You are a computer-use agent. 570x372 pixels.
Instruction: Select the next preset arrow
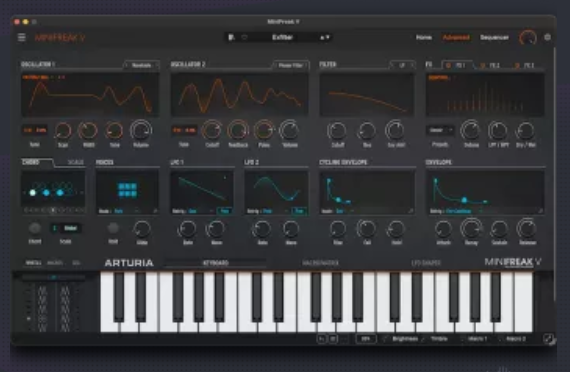(x=328, y=37)
